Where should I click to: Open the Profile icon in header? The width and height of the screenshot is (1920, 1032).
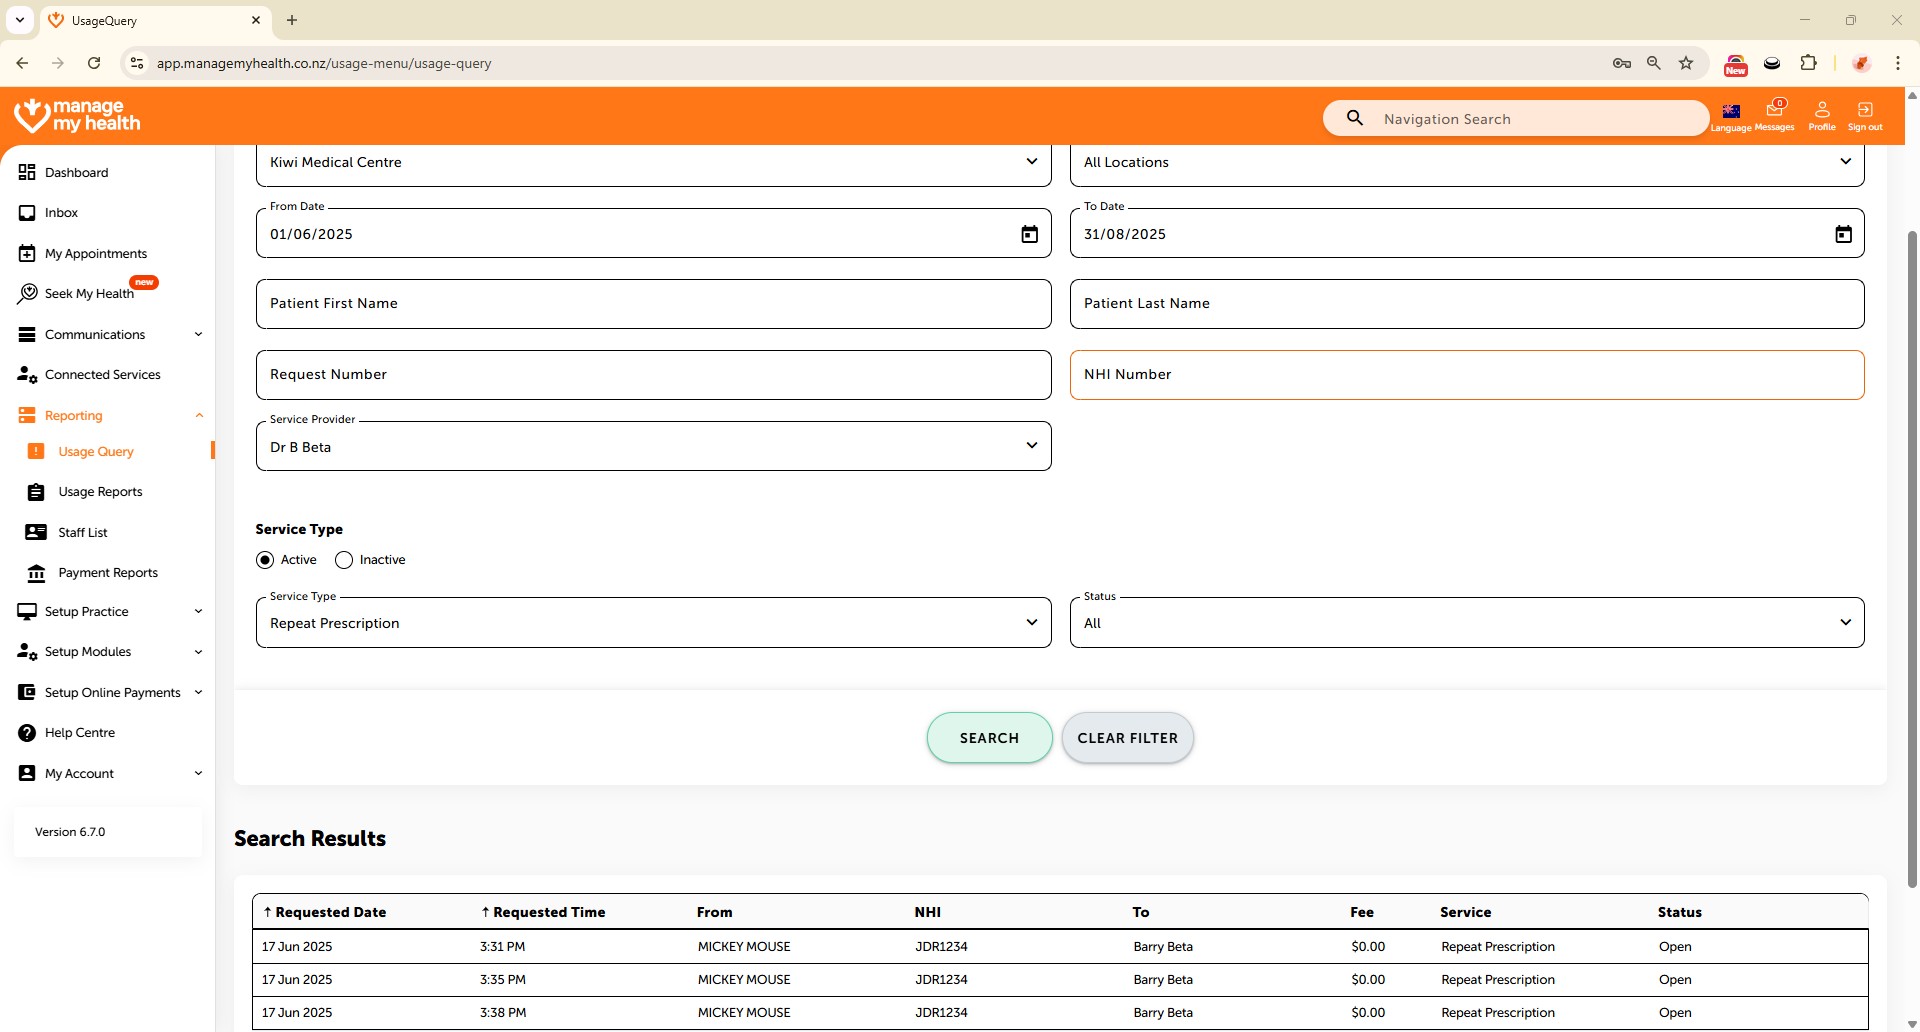pos(1822,113)
